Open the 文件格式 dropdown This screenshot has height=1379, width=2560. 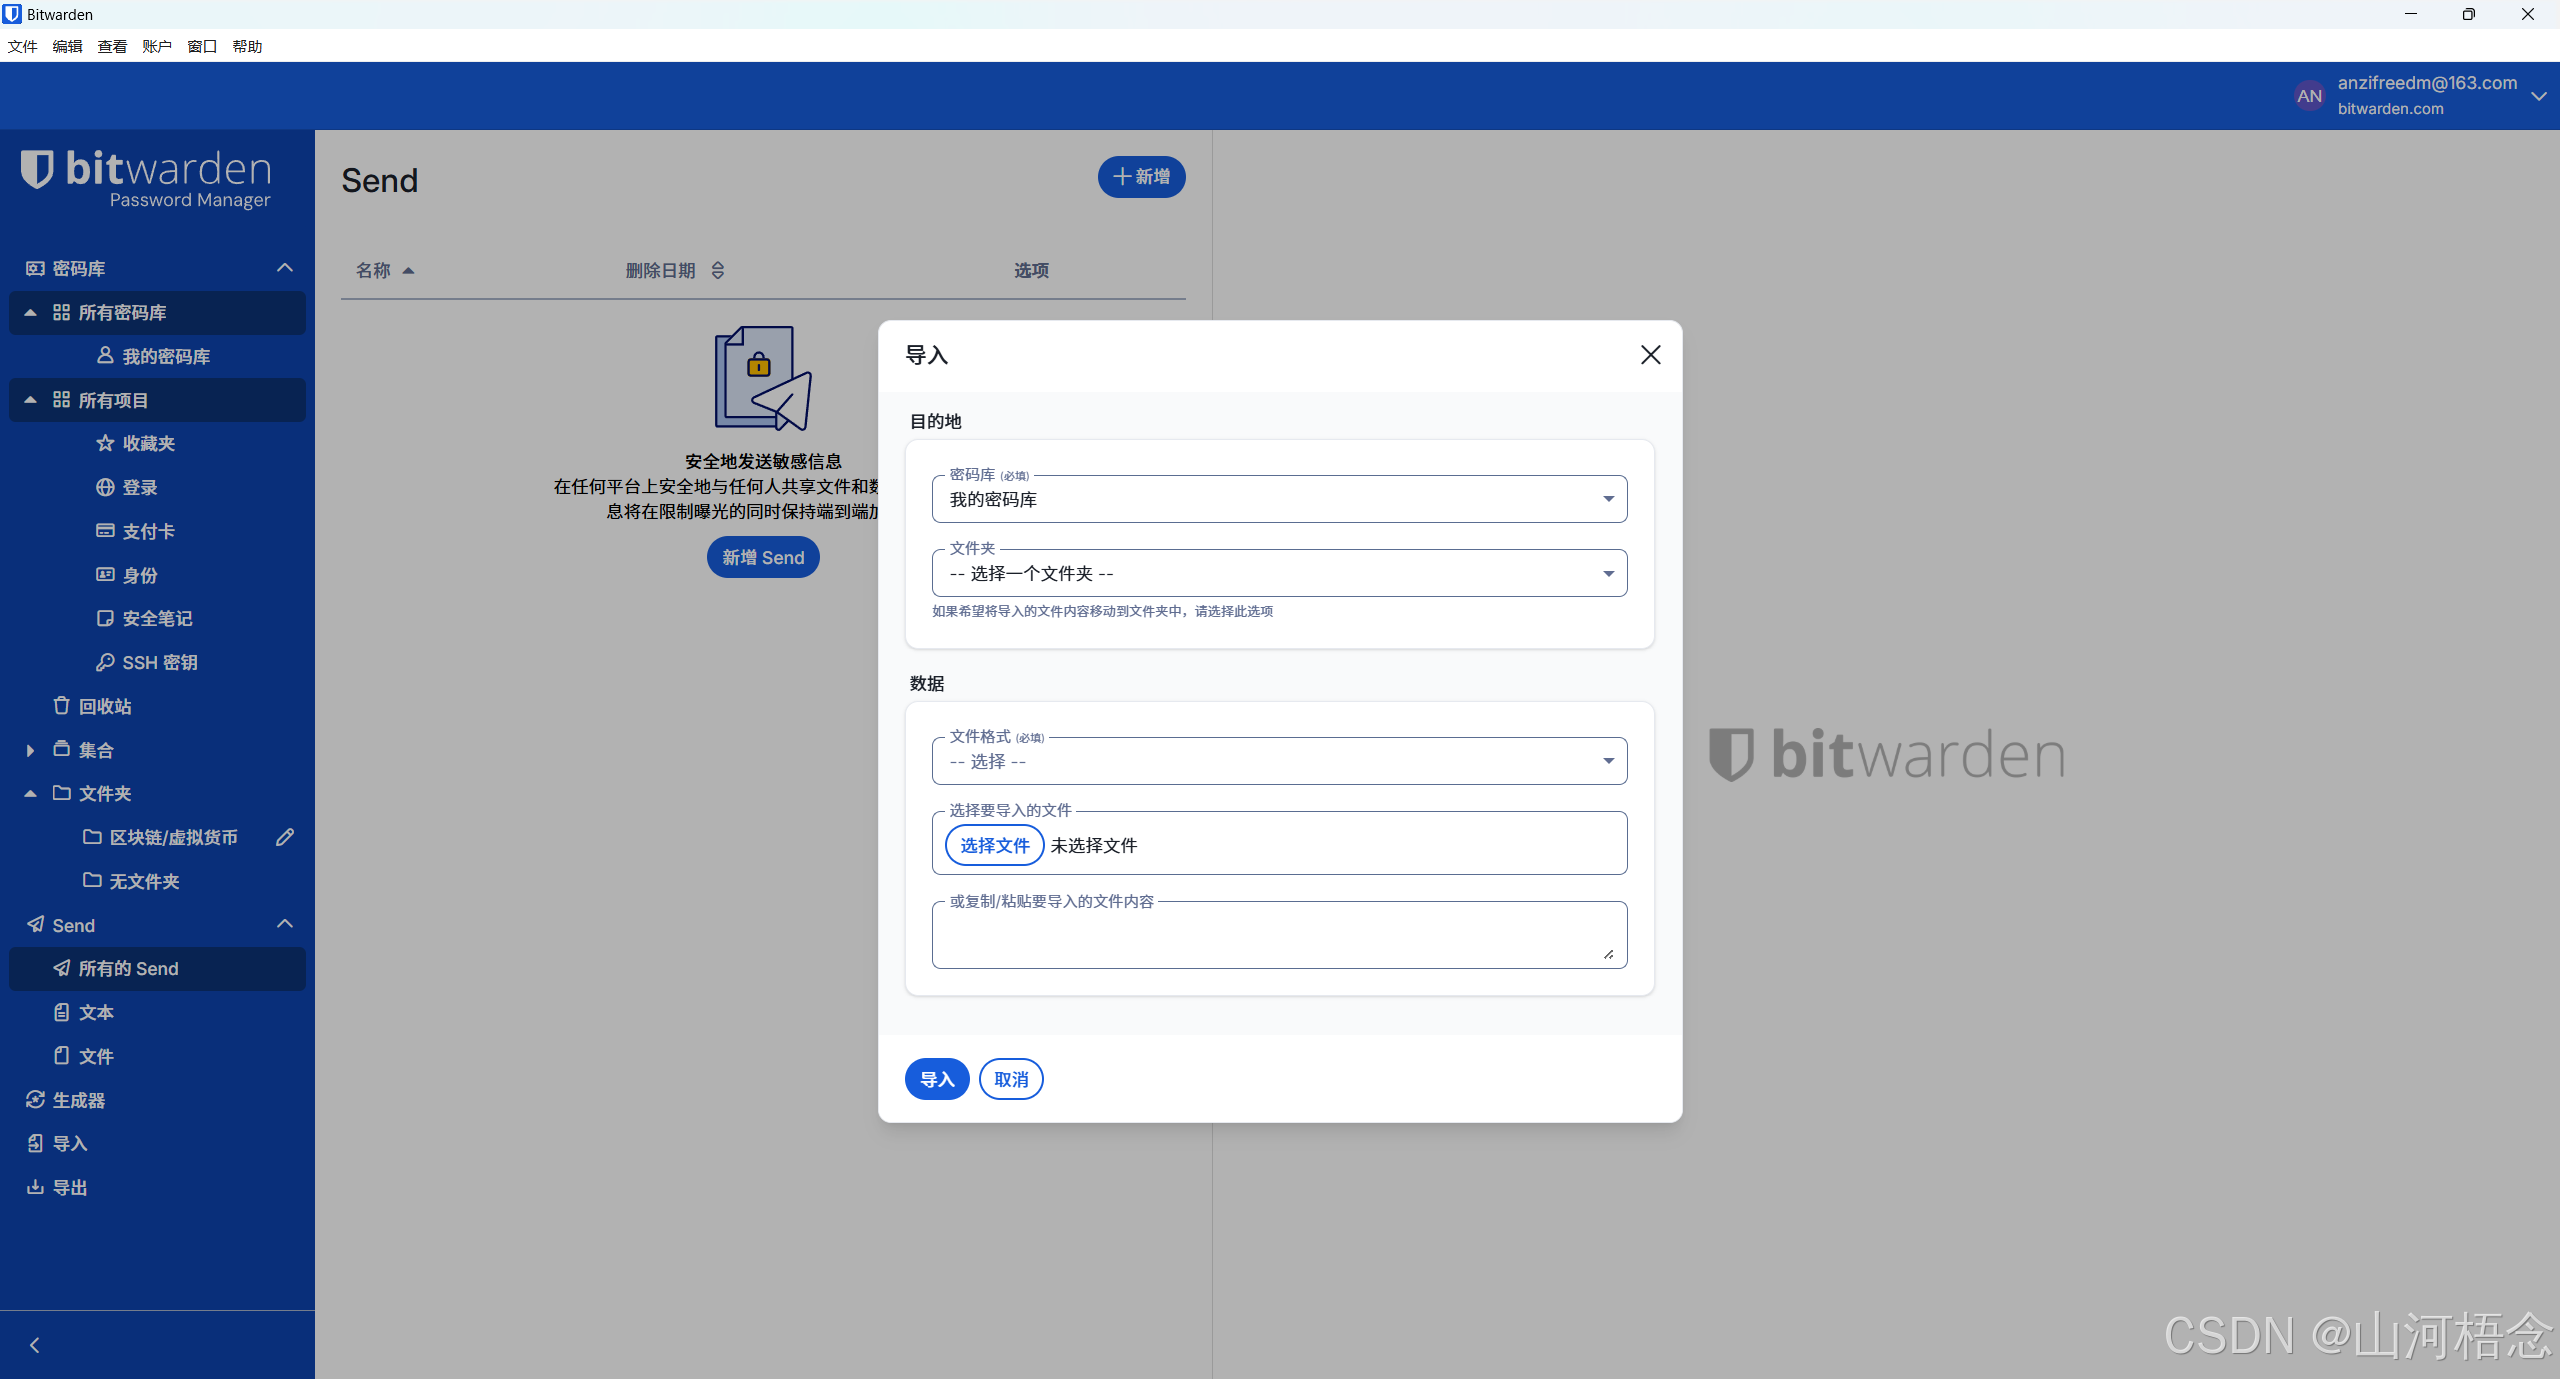coord(1279,761)
